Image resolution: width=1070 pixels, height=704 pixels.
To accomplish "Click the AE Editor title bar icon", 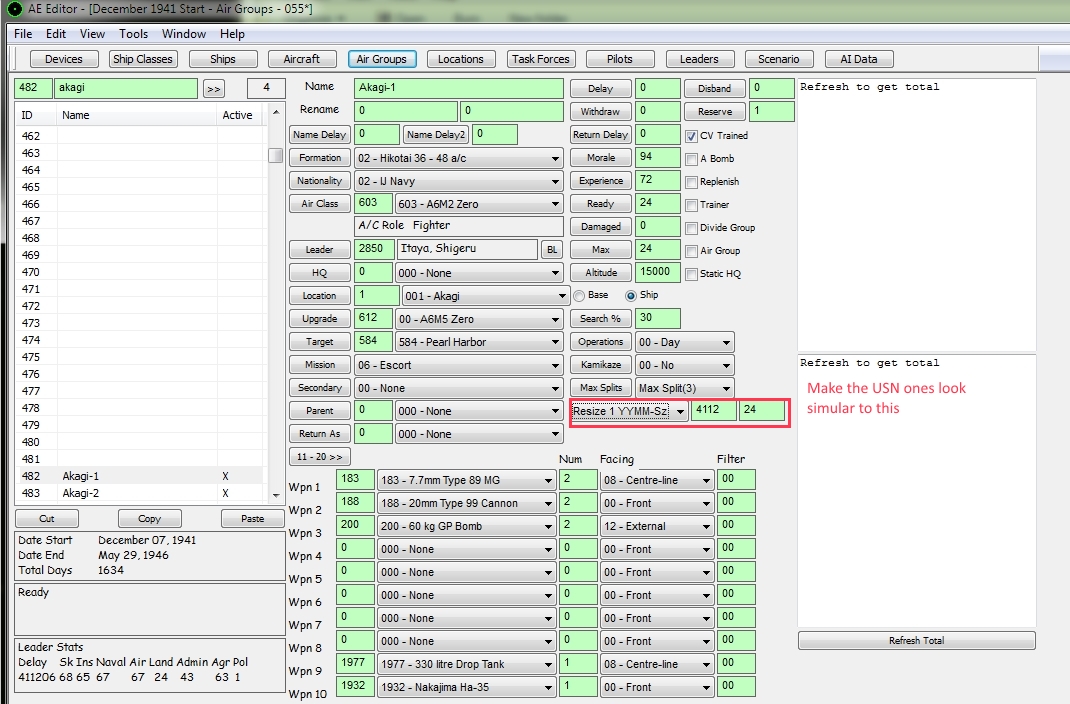I will coord(13,10).
